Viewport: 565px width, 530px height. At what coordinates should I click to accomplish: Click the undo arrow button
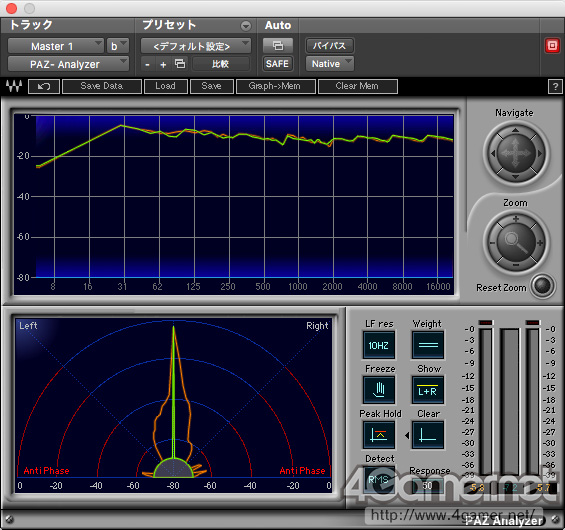[44, 86]
